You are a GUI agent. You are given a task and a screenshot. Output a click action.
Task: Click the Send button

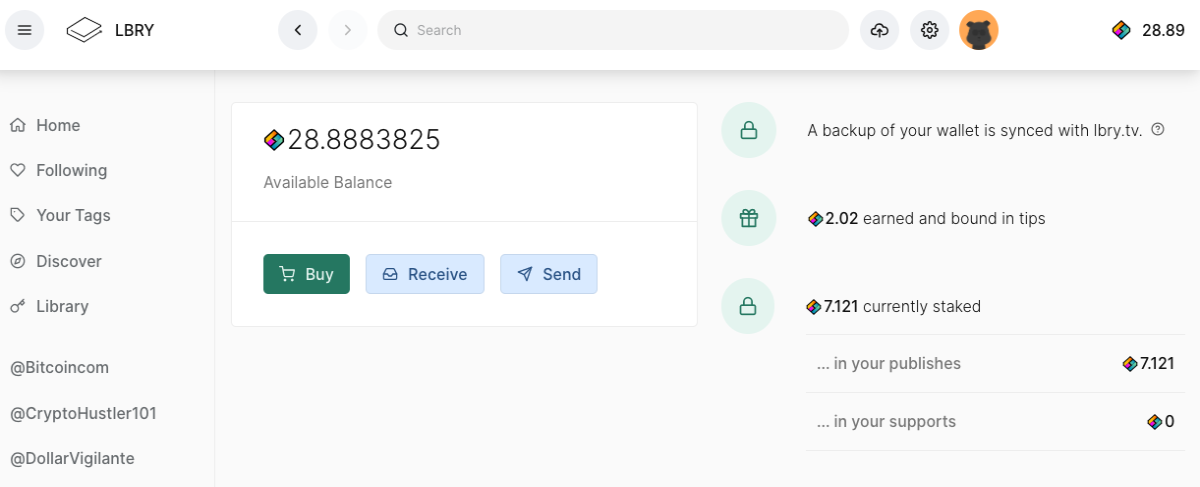pos(548,274)
